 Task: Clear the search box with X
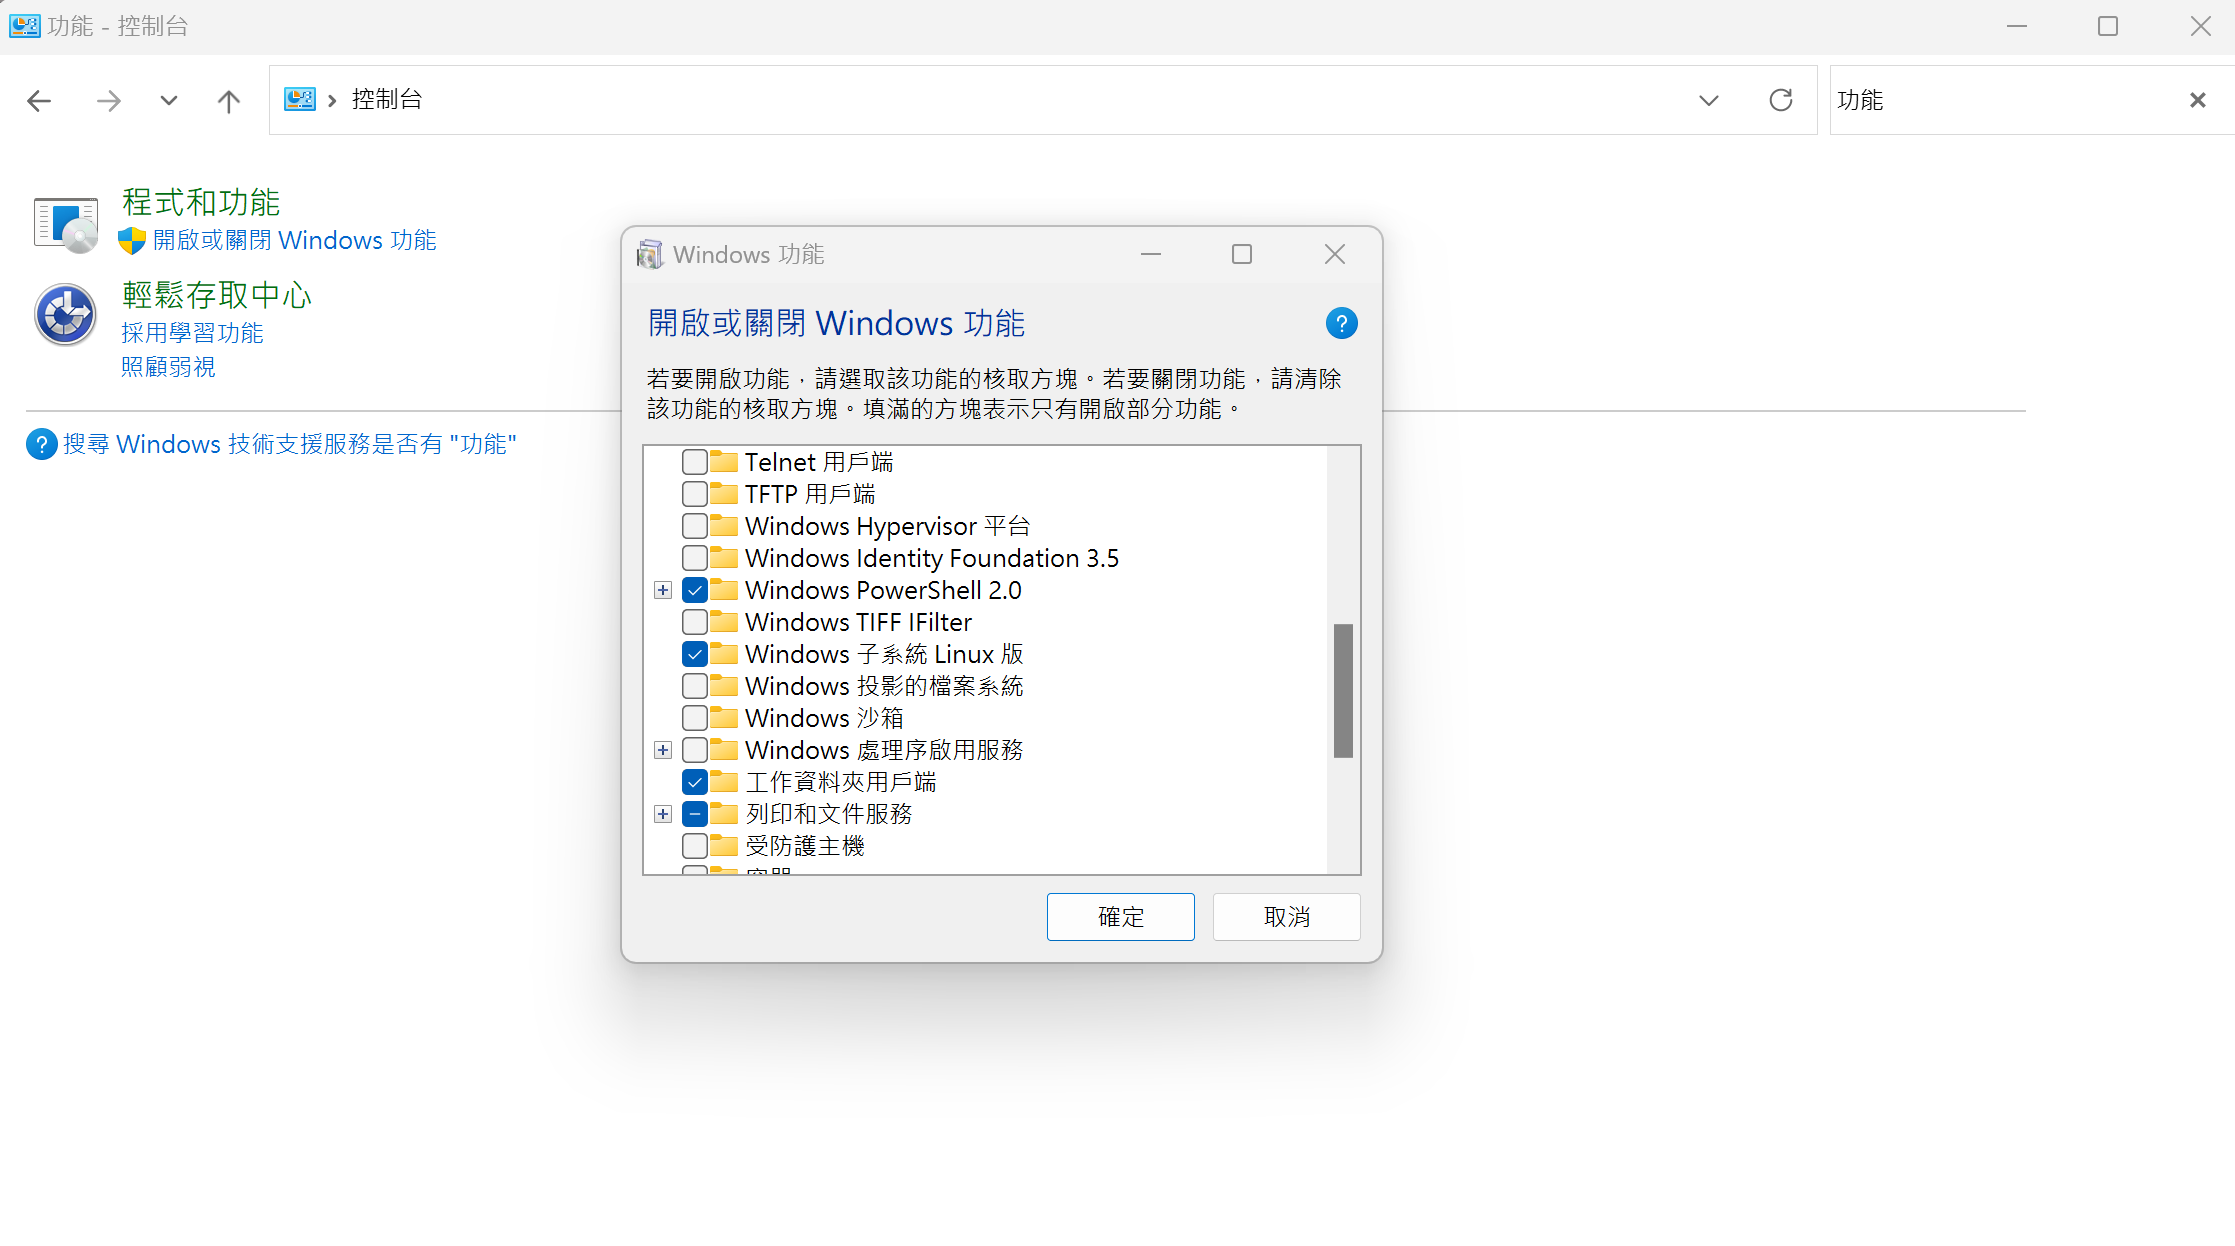click(x=2198, y=100)
